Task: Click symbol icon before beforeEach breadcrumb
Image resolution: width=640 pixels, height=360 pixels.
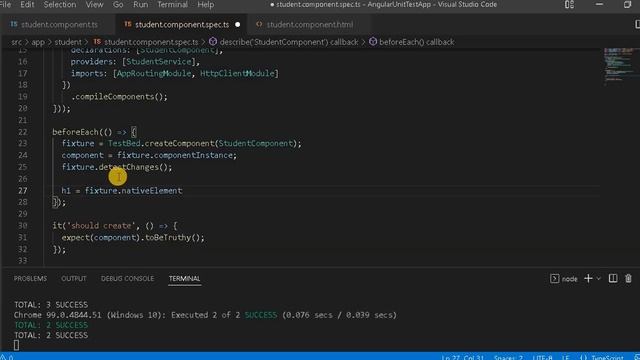Action: (x=373, y=42)
